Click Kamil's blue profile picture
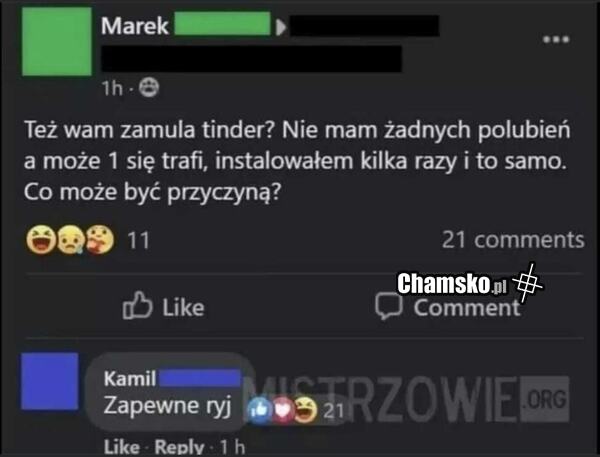 point(50,381)
